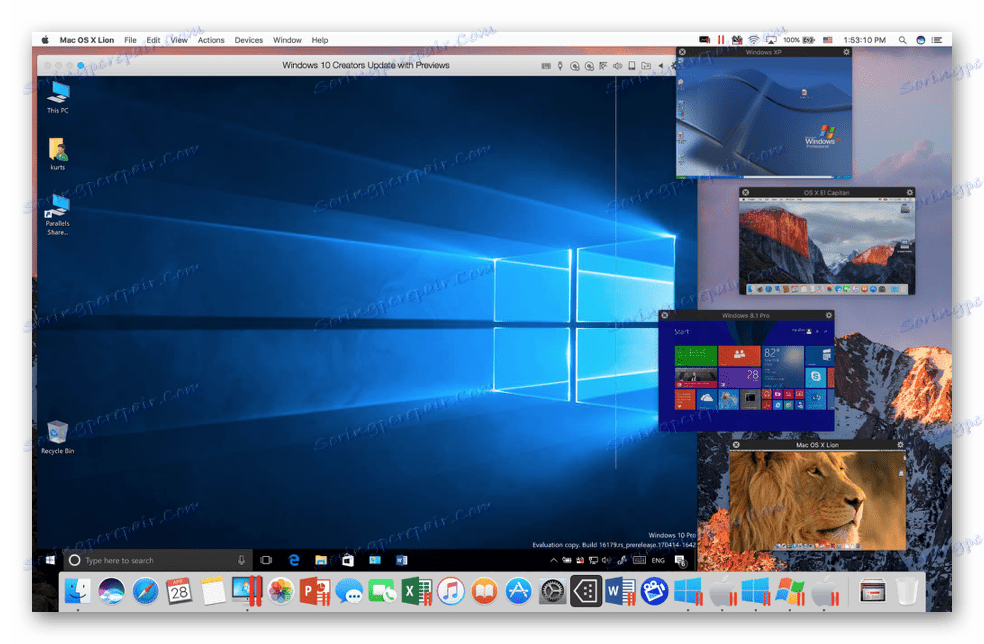Click the mobile device icon in Parallels toolbar

[x=632, y=65]
